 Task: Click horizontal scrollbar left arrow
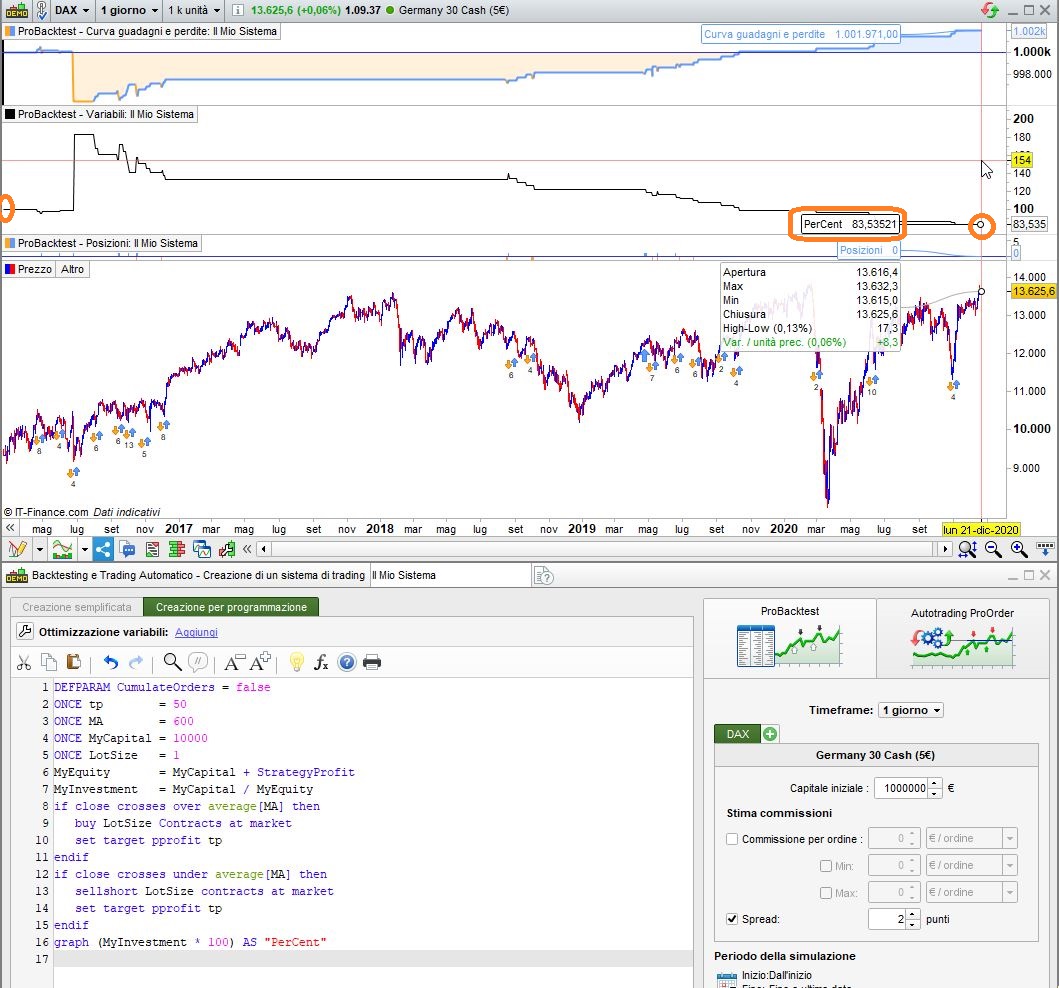263,549
